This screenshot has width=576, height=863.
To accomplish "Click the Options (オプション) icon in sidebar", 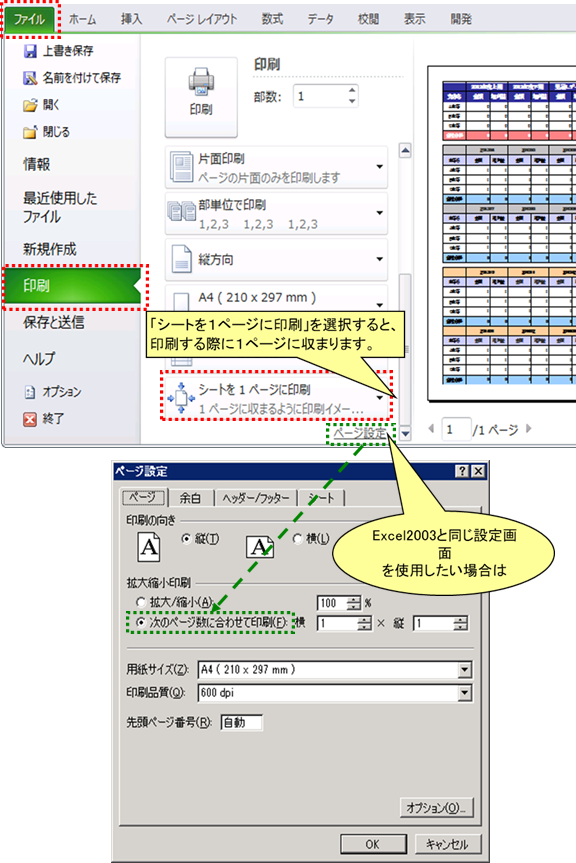I will click(x=30, y=392).
